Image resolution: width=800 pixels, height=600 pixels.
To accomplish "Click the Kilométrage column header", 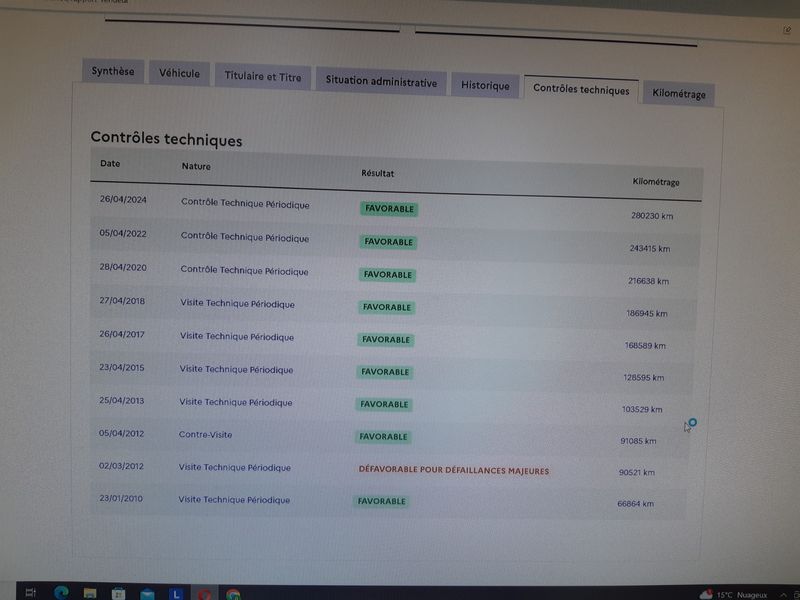I will (x=656, y=182).
